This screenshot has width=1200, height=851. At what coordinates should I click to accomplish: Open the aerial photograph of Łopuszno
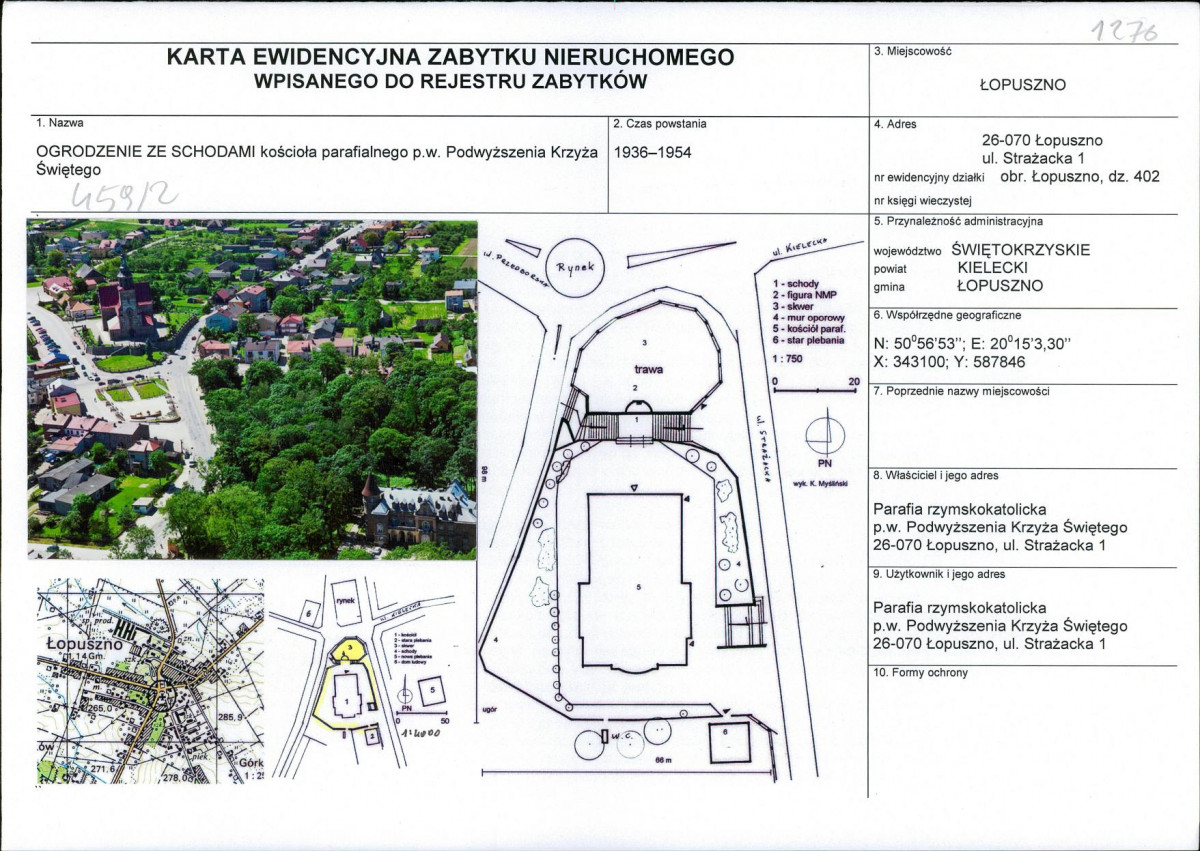pyautogui.click(x=252, y=389)
